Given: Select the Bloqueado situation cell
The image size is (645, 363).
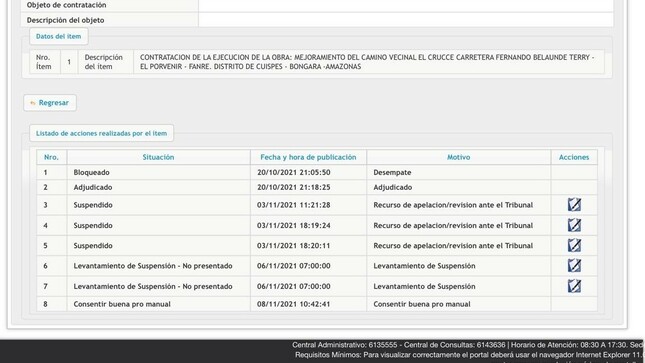Looking at the screenshot, I should coord(158,172).
